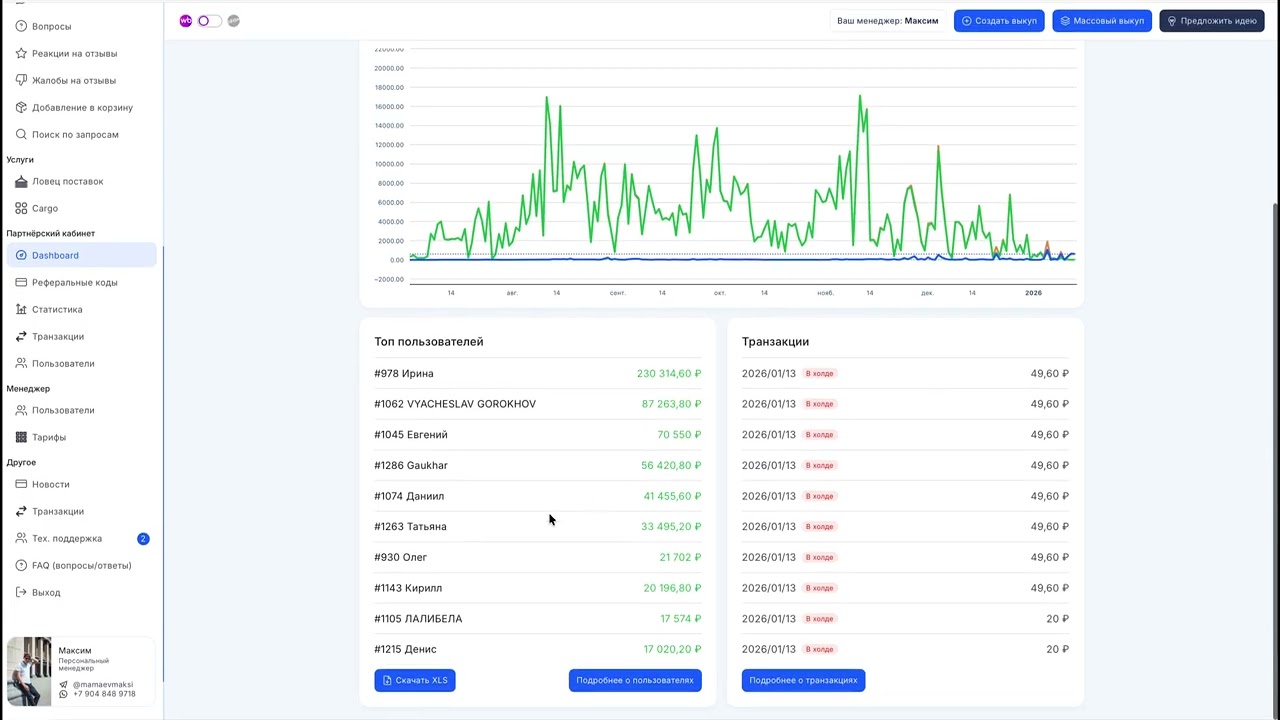Viewport: 1280px width, 720px height.
Task: Download the top users XLS file
Action: point(415,680)
